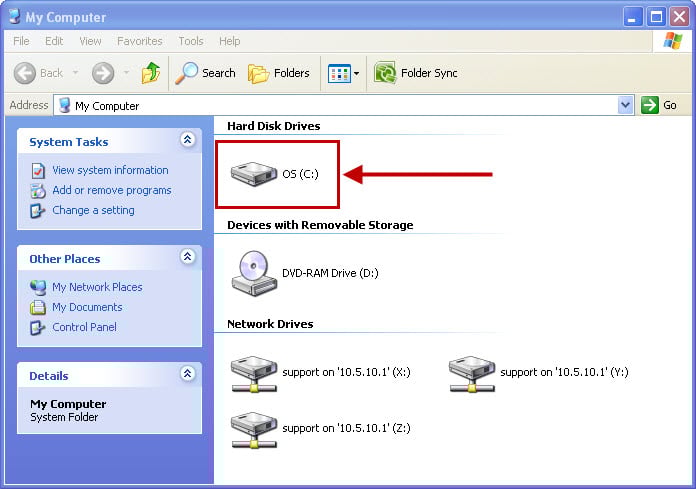The width and height of the screenshot is (696, 489).
Task: Select the network drive support (X:)
Action: pyautogui.click(x=254, y=374)
